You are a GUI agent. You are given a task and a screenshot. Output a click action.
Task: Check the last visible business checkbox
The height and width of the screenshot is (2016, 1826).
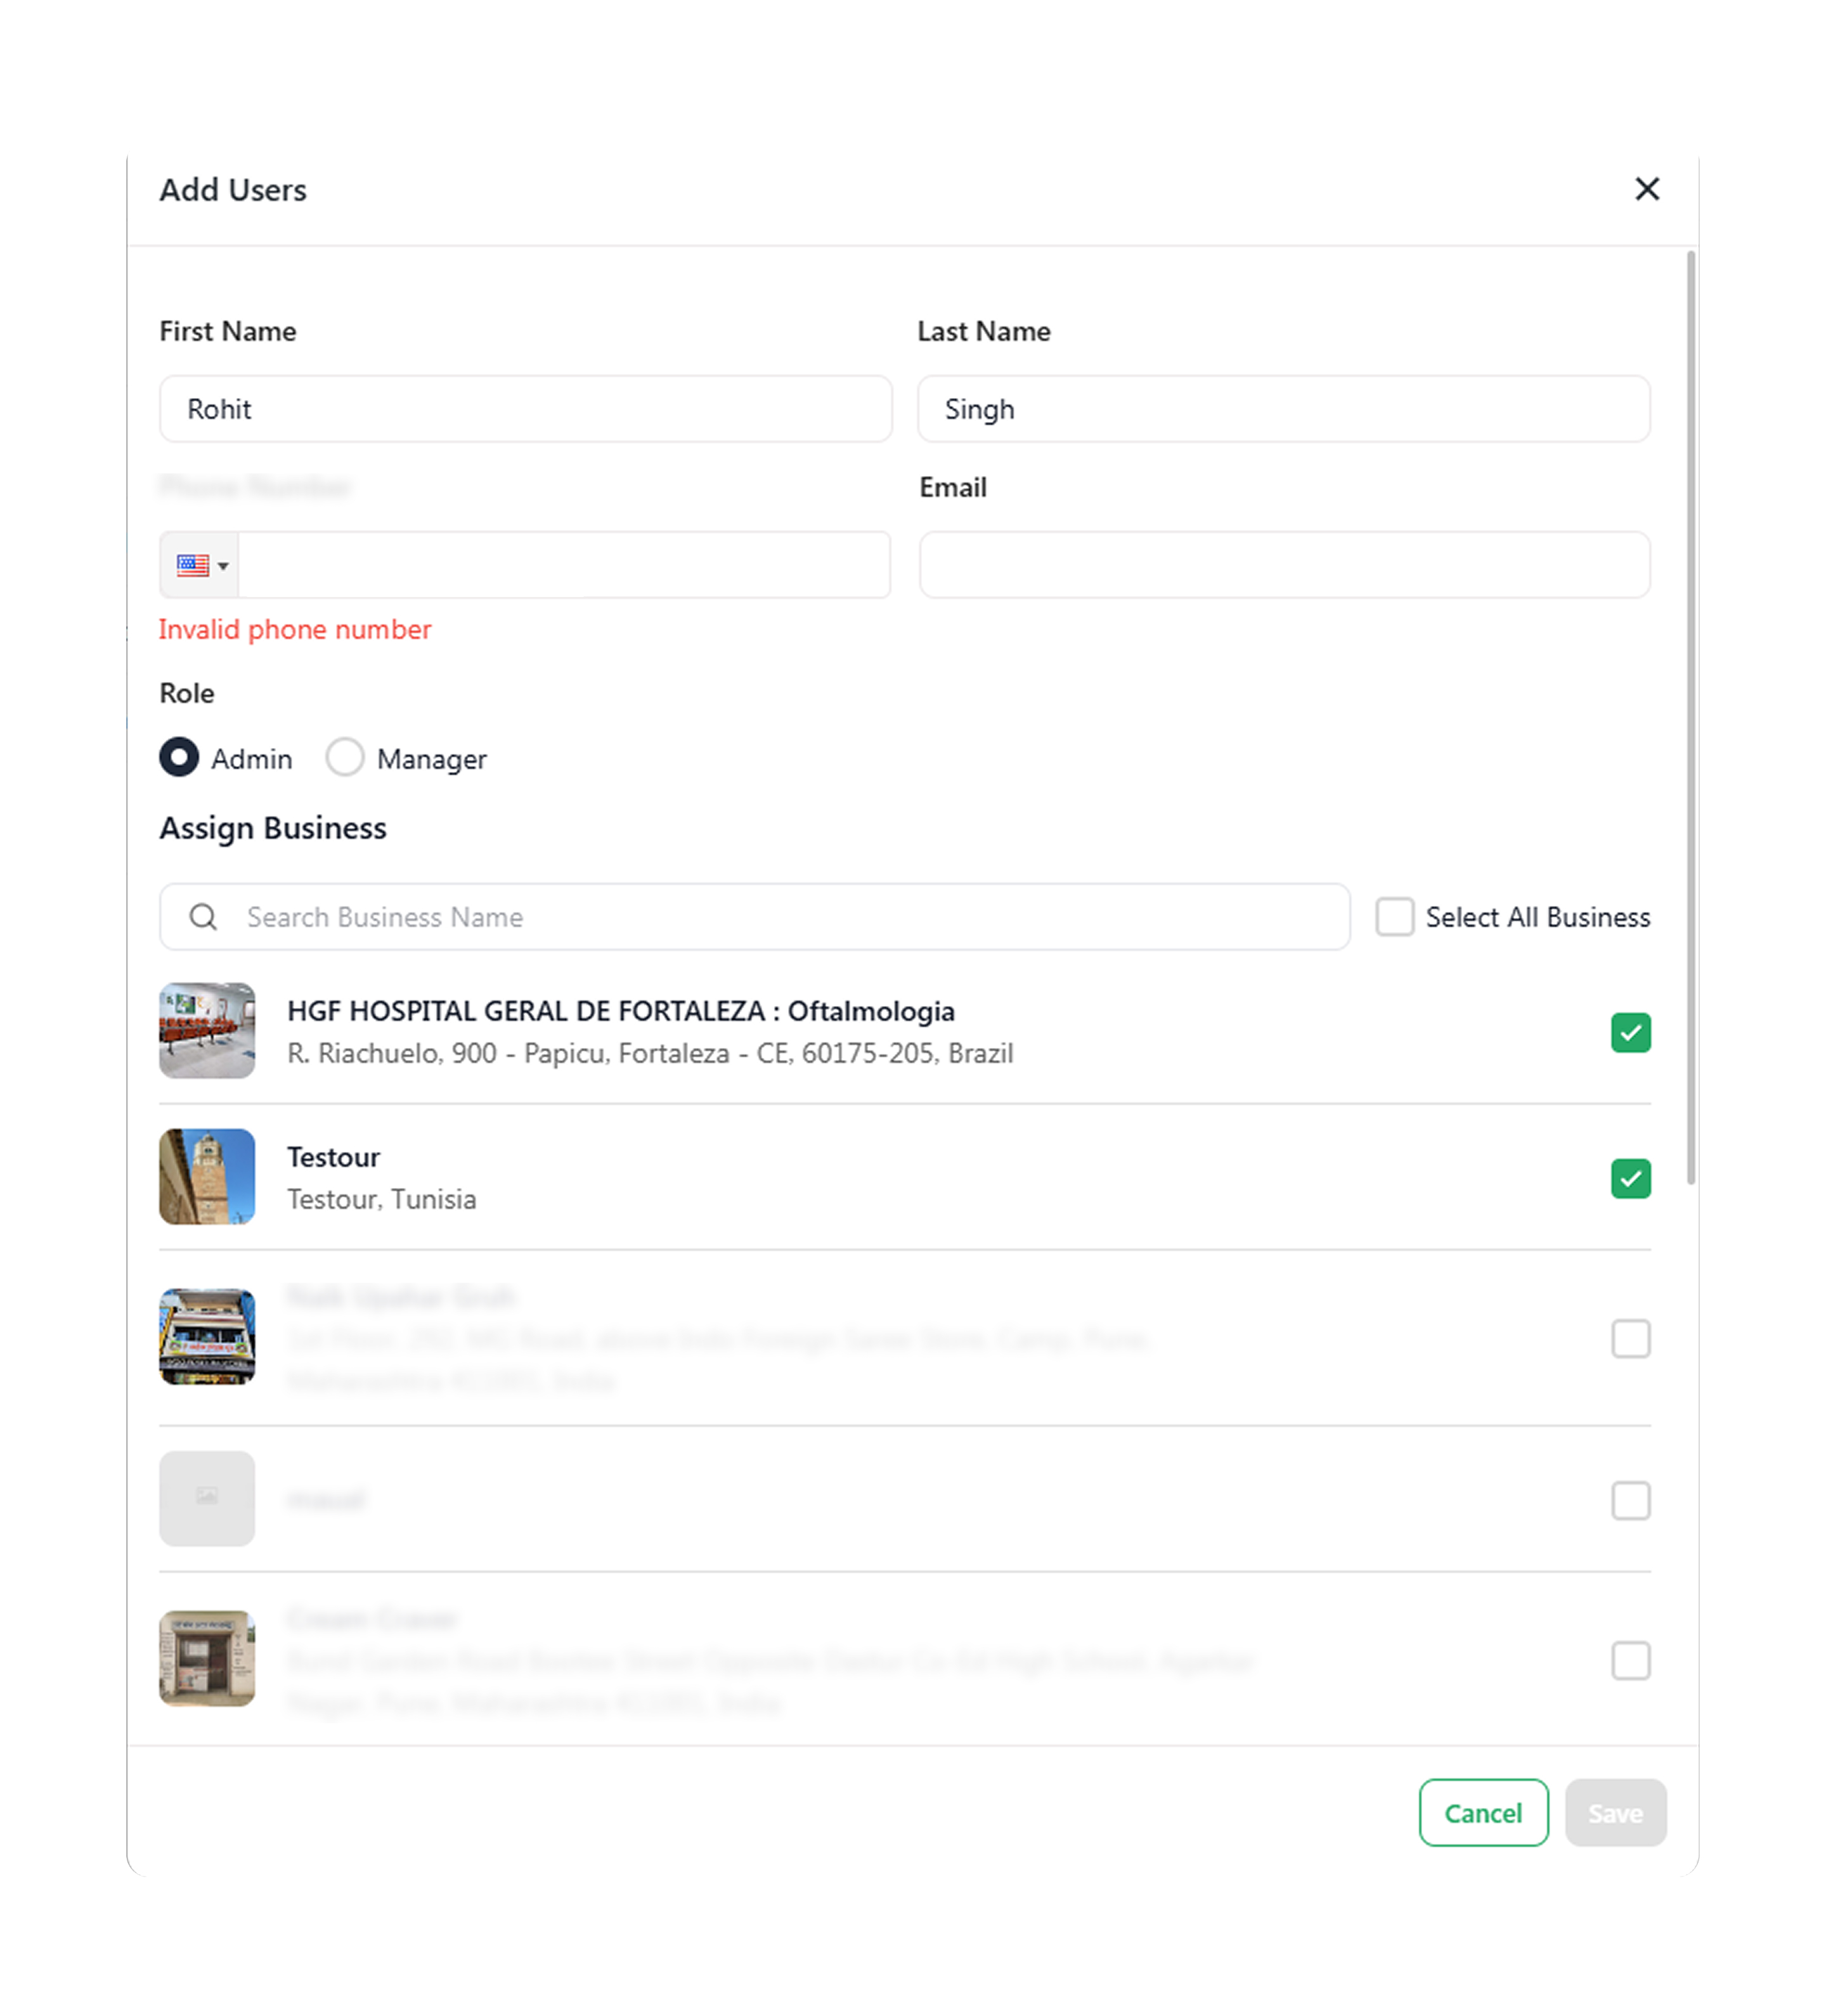[1630, 1660]
